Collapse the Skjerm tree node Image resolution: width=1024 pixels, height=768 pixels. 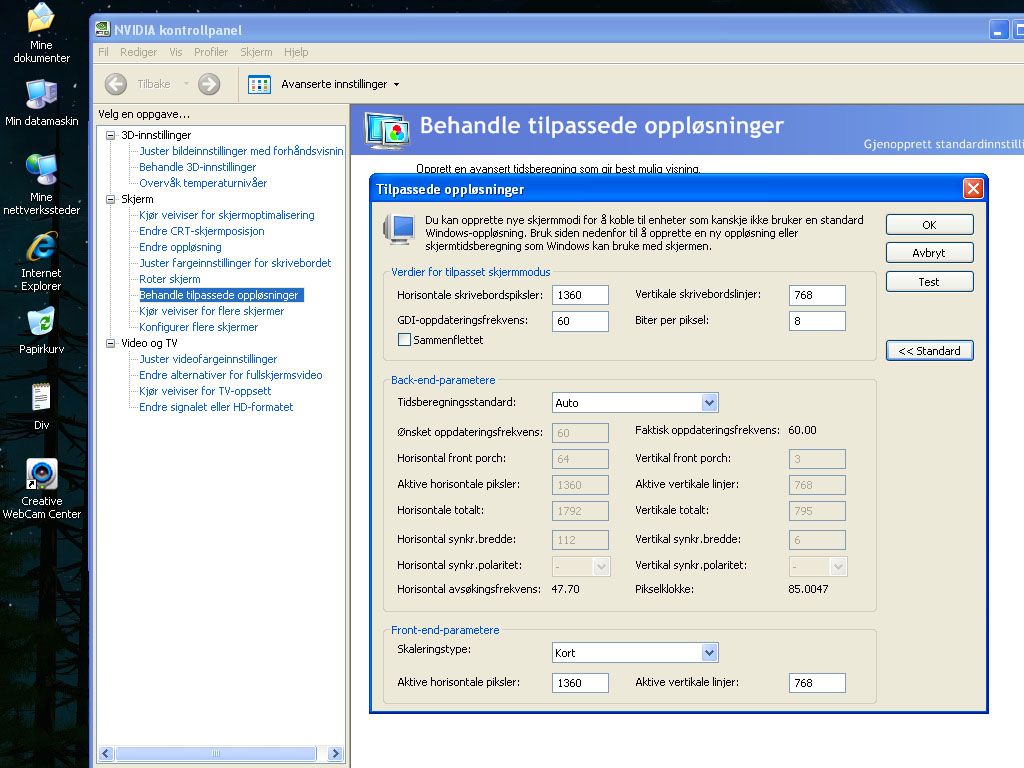[x=110, y=199]
